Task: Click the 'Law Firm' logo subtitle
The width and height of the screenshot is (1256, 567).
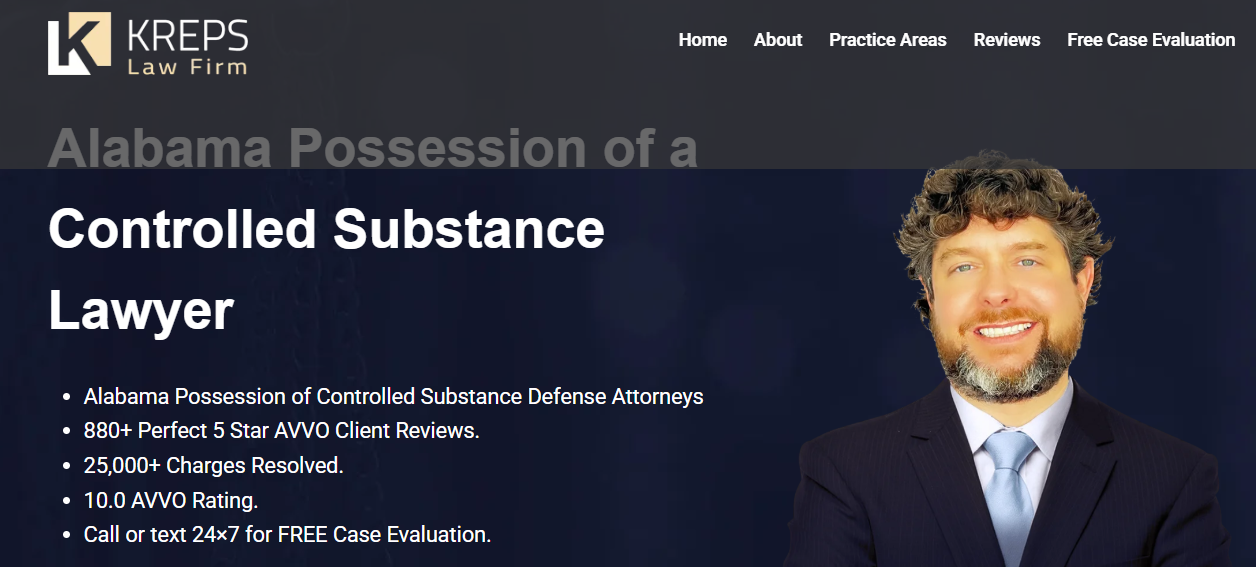Action: (187, 67)
